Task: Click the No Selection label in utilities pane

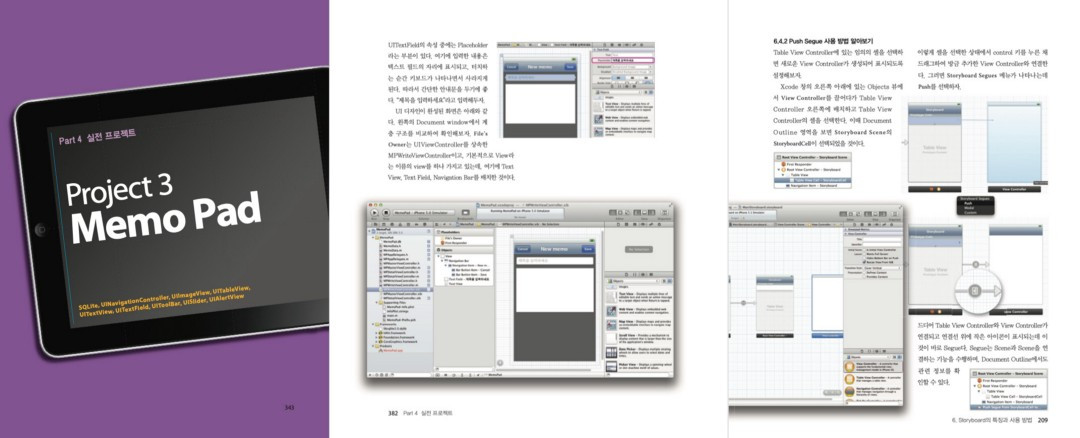Action: click(639, 249)
